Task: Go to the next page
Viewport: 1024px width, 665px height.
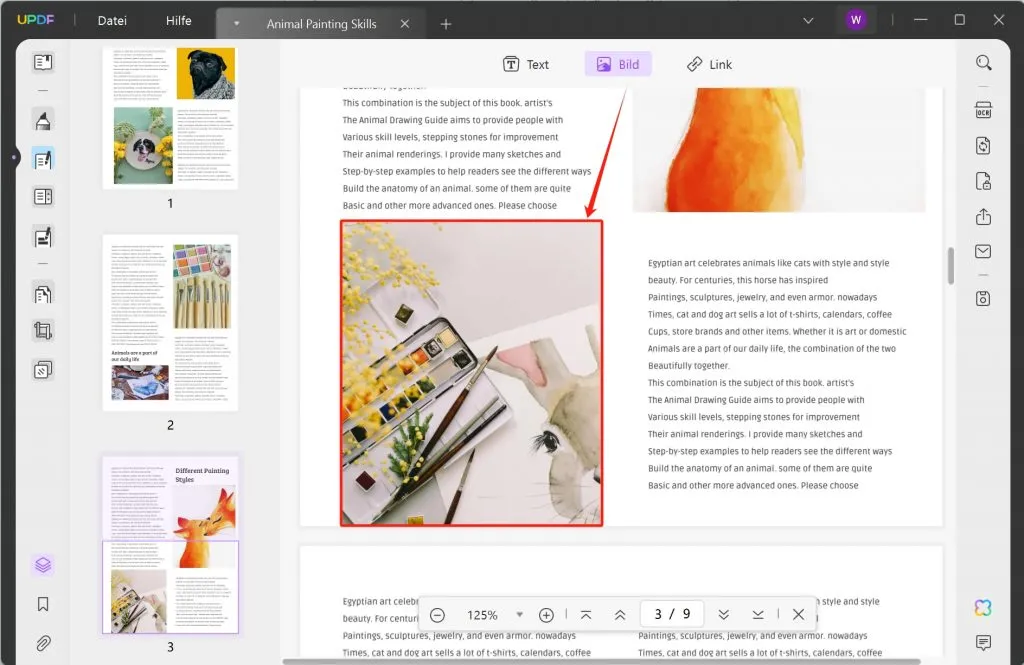Action: 724,615
